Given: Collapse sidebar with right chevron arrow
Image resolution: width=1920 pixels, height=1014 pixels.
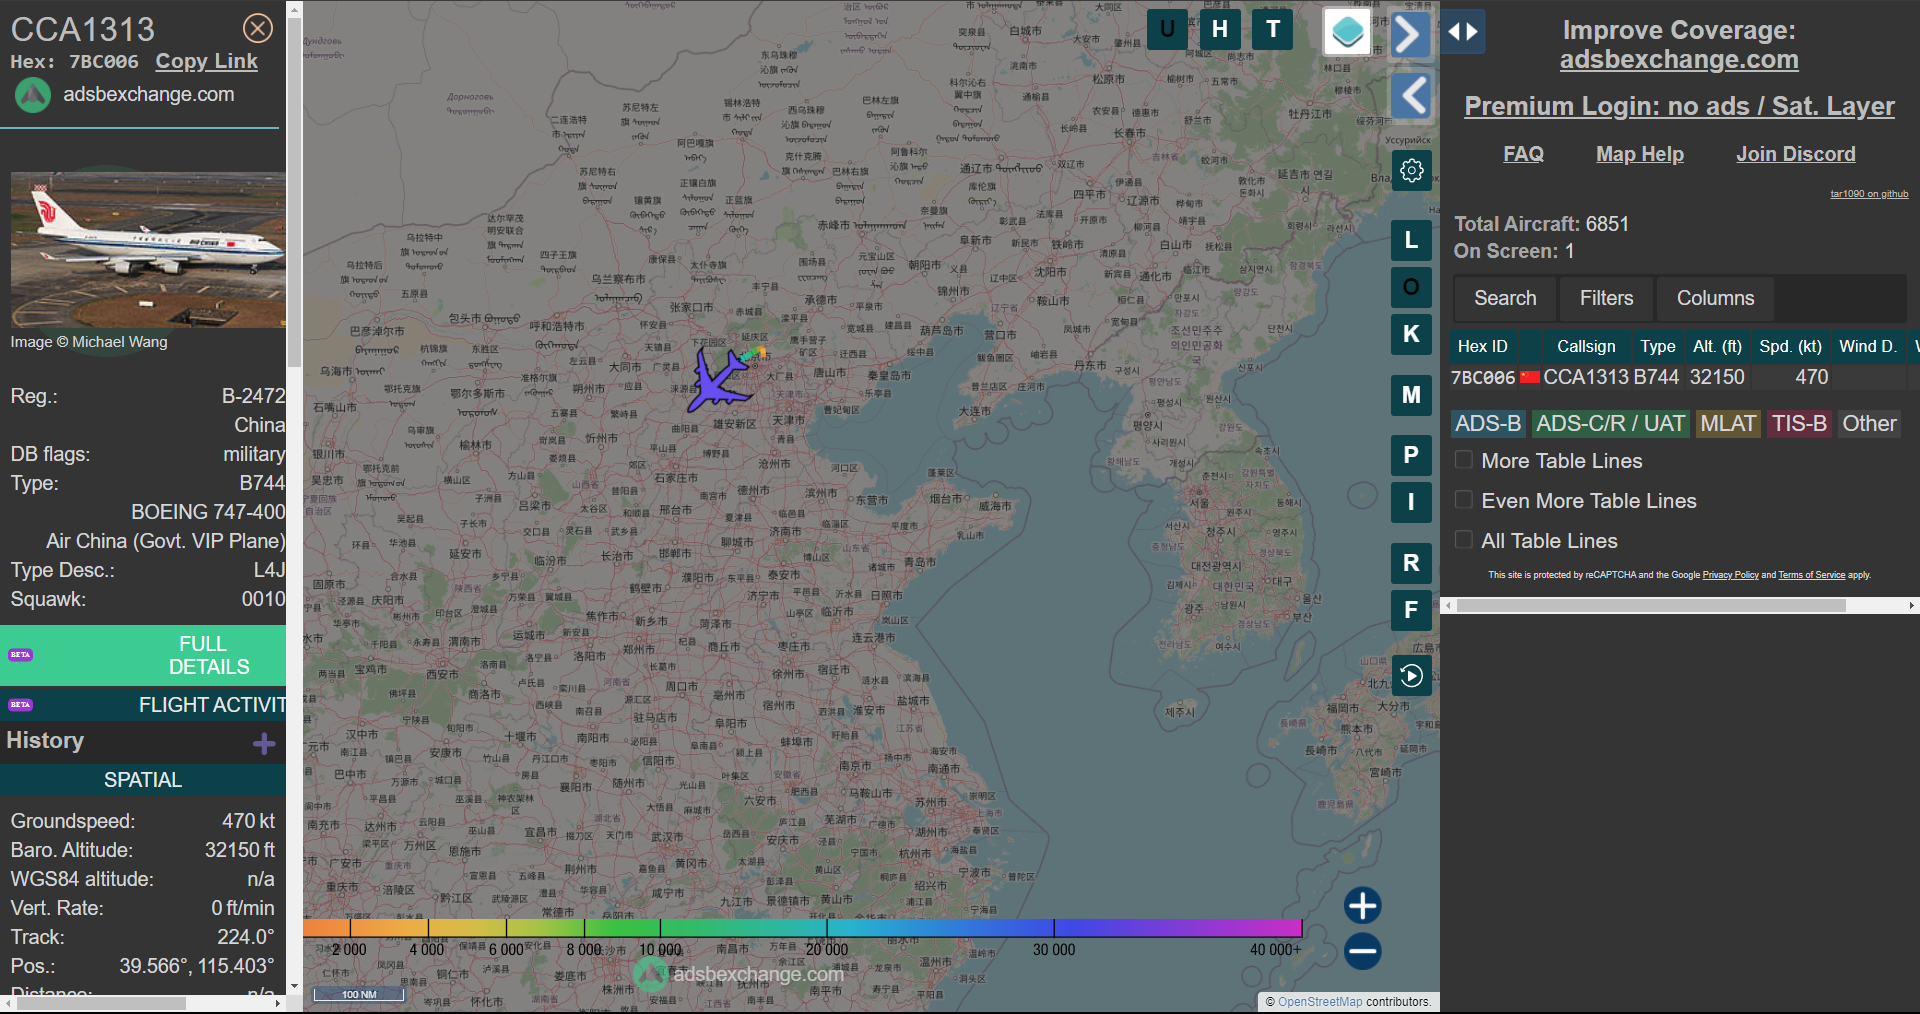Looking at the screenshot, I should click(1410, 35).
